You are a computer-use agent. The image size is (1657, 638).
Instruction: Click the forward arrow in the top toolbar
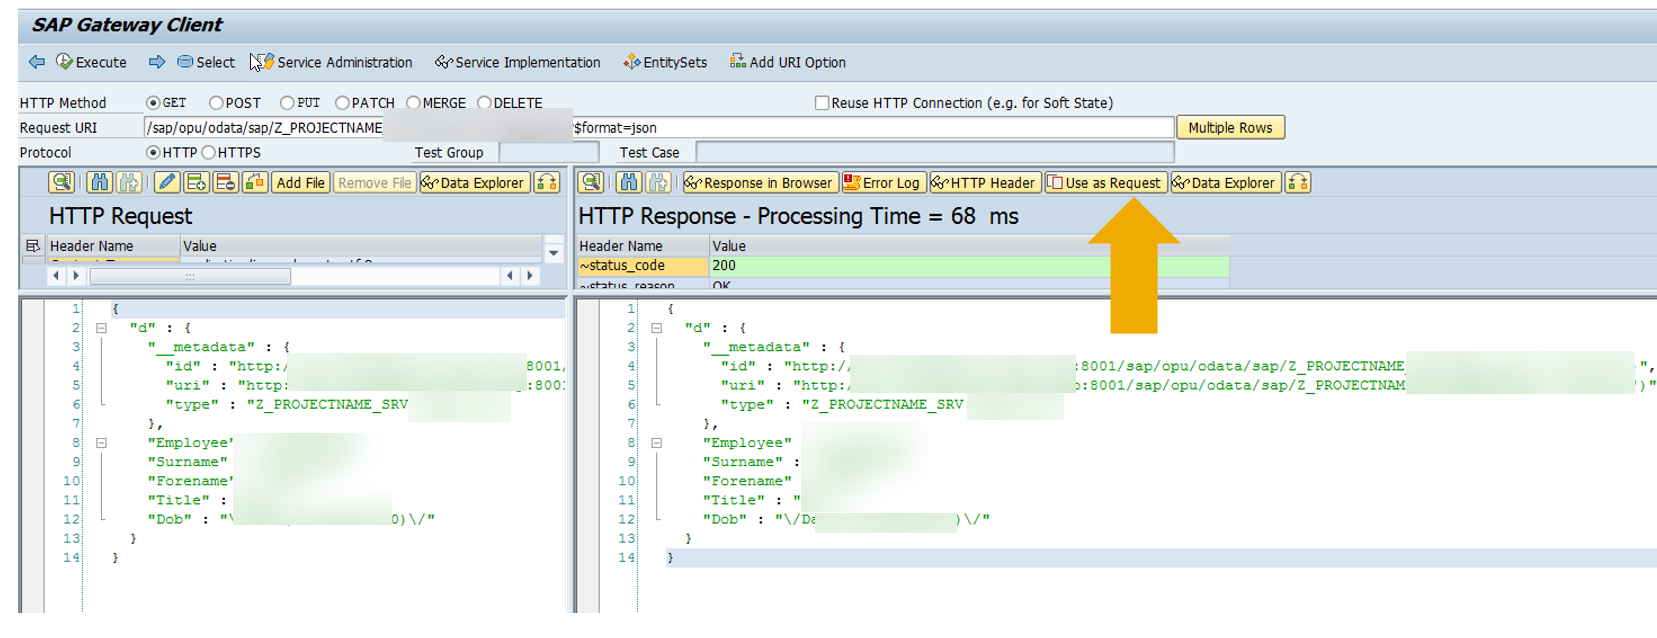157,62
